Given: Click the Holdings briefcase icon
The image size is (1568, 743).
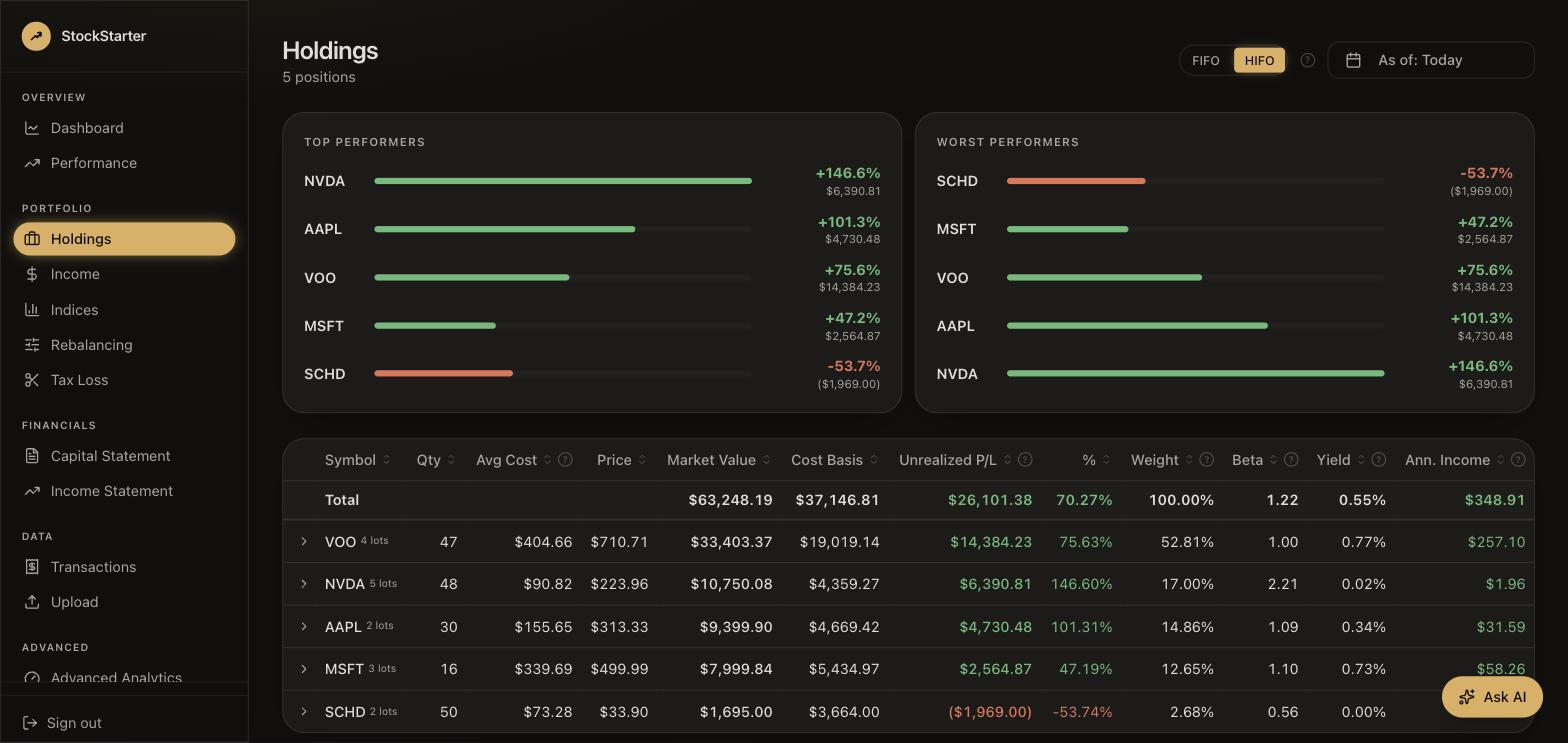Looking at the screenshot, I should [x=32, y=239].
